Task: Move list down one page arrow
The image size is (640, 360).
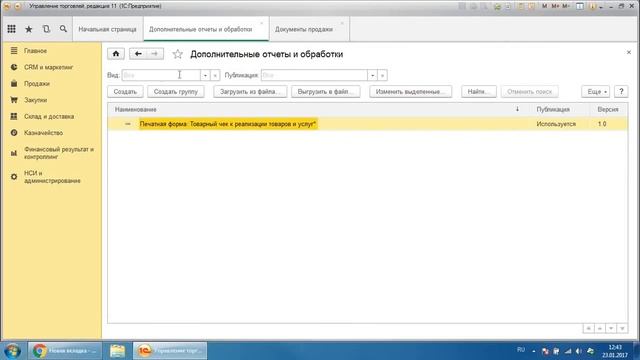Action: (611, 328)
